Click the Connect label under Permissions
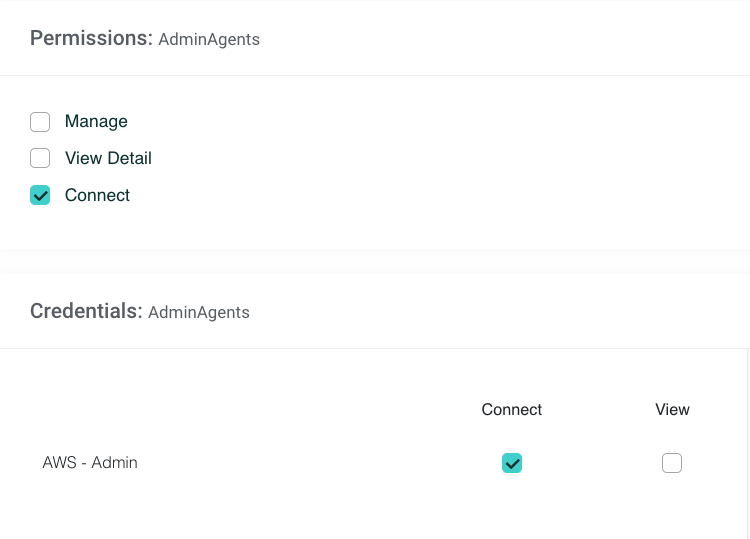Screen dimensions: 750x539 pyautogui.click(x=97, y=195)
